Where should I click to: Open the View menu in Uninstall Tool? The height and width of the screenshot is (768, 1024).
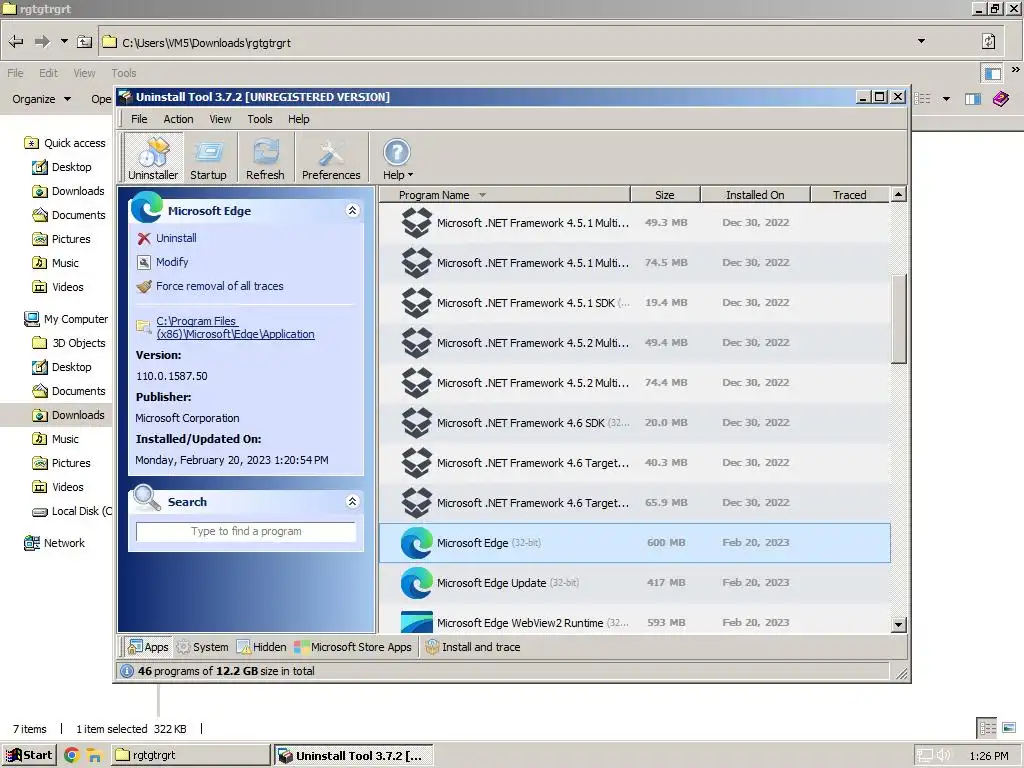220,119
